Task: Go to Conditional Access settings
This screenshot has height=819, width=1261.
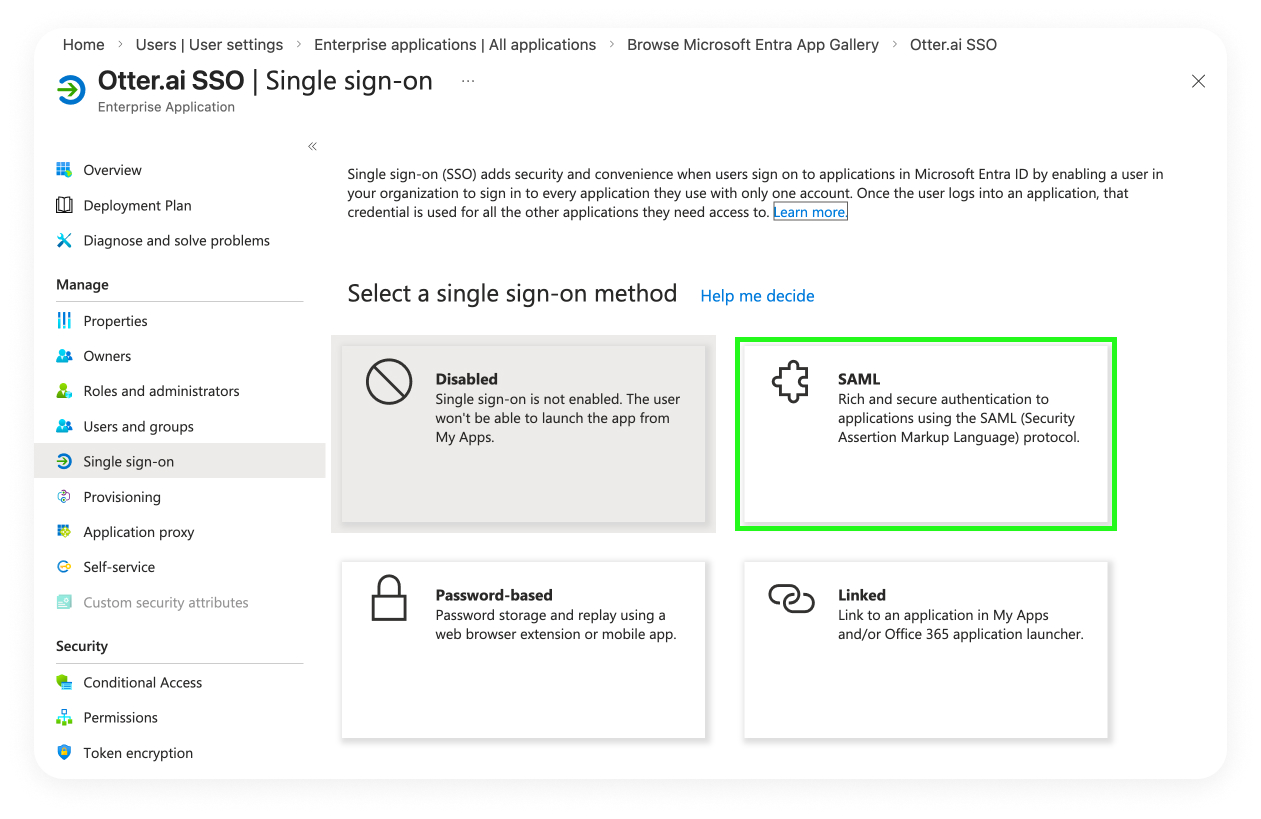Action: [x=142, y=683]
